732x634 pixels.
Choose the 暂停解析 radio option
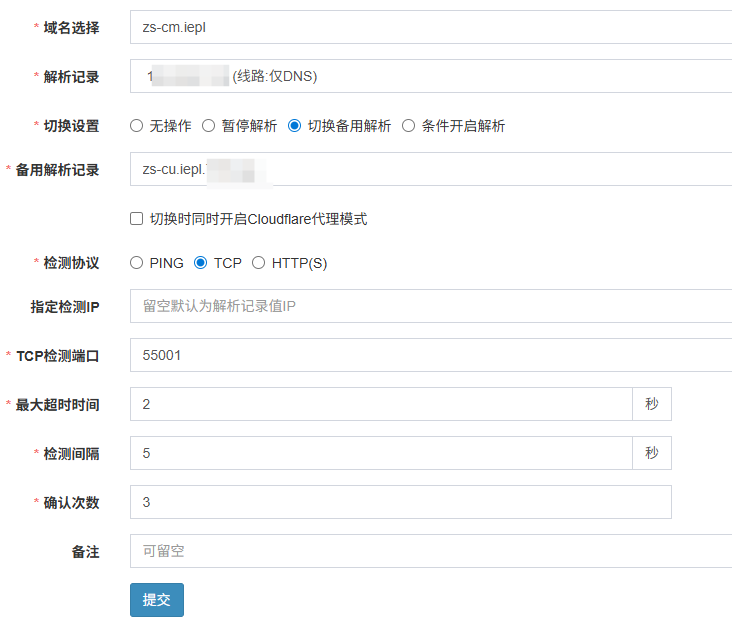click(209, 126)
